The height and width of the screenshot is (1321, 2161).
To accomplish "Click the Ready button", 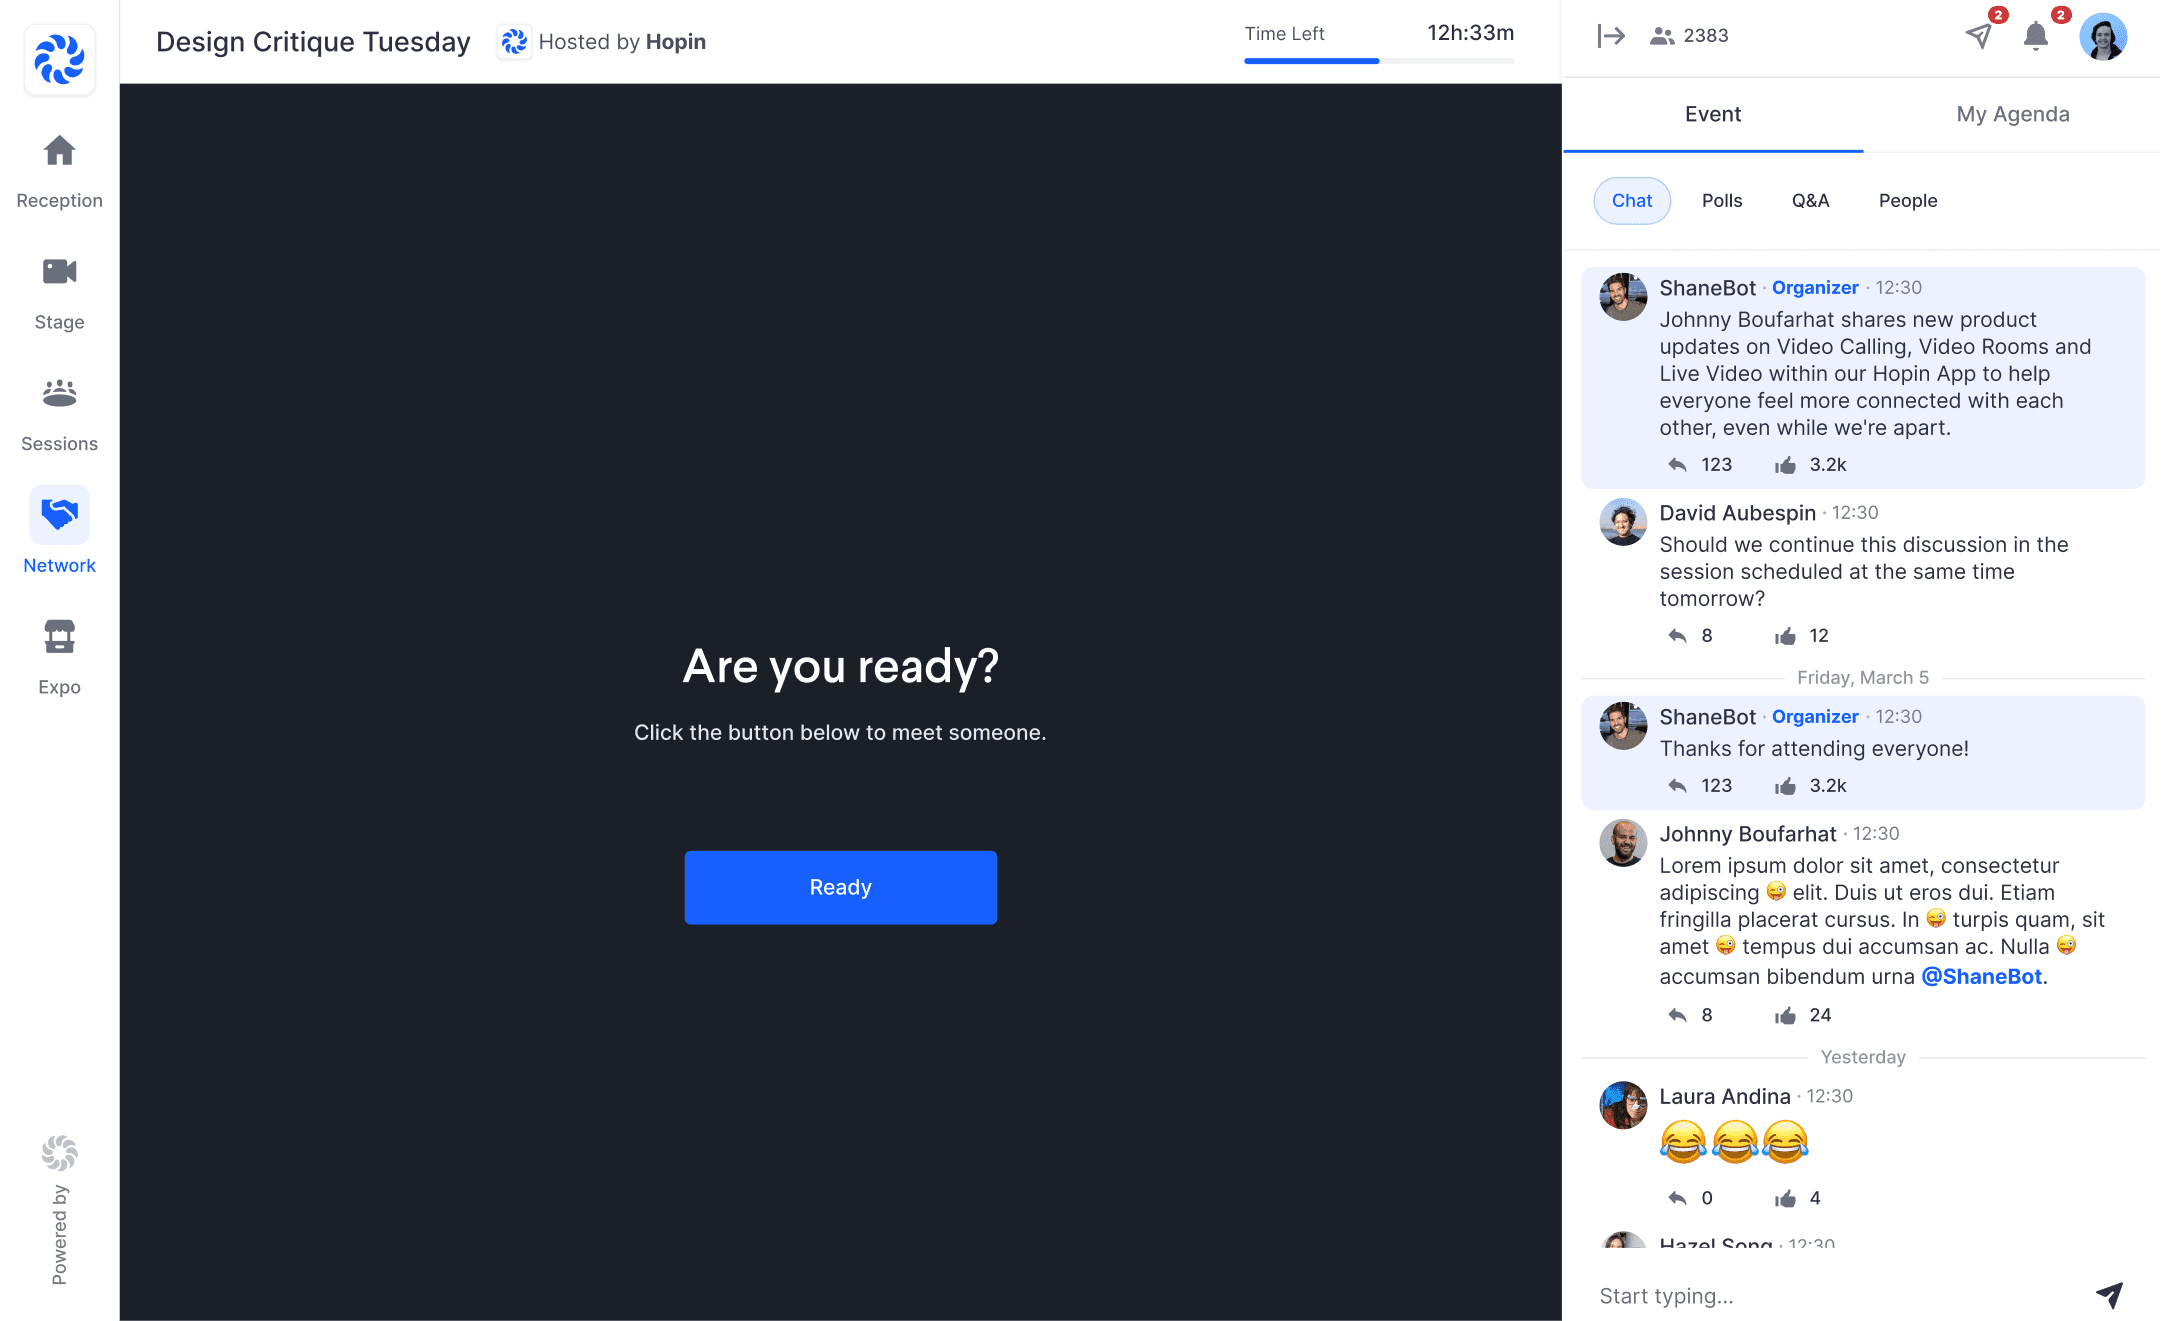I will click(x=840, y=887).
